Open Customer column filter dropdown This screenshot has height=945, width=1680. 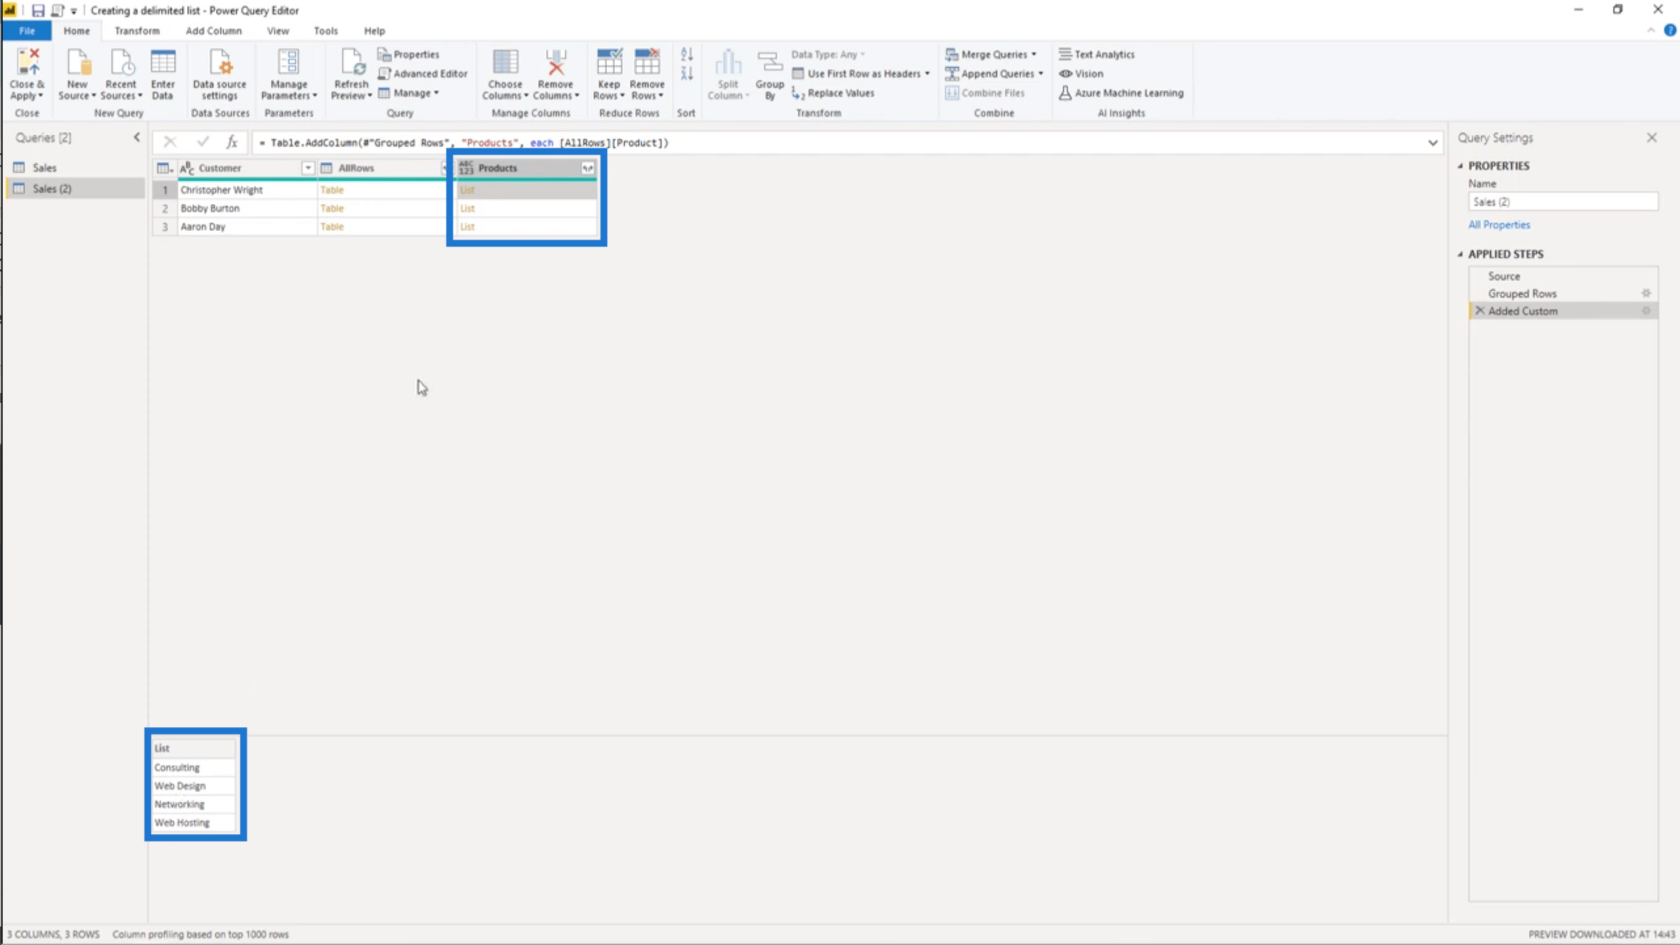coord(308,168)
